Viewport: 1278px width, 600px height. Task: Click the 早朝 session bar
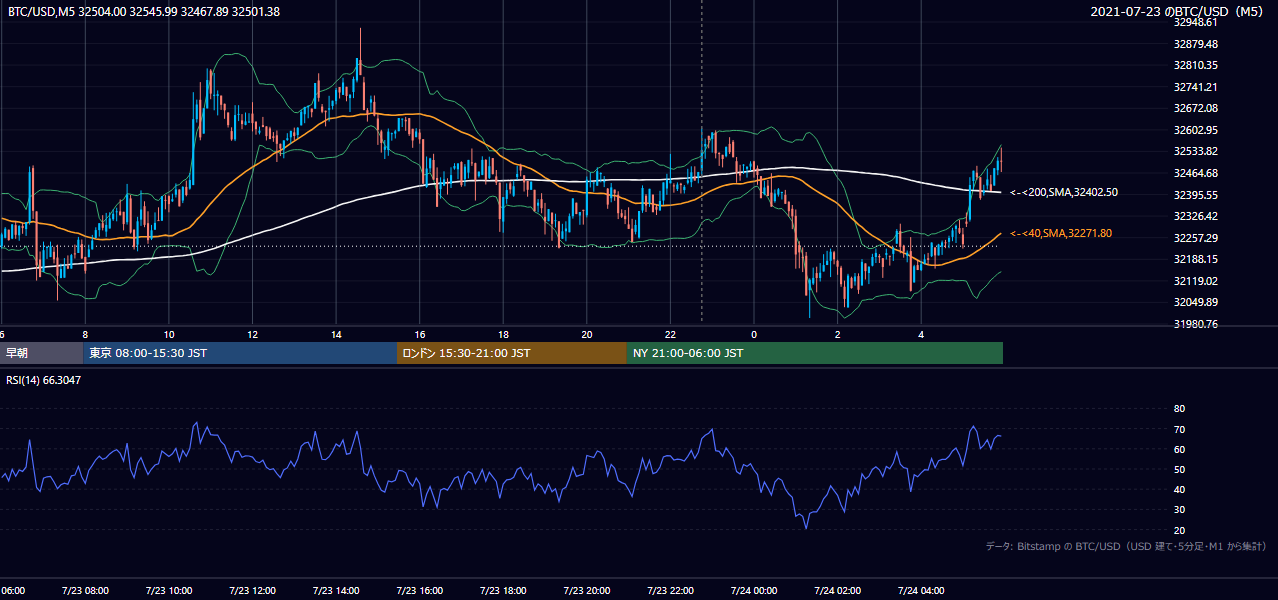(41, 353)
